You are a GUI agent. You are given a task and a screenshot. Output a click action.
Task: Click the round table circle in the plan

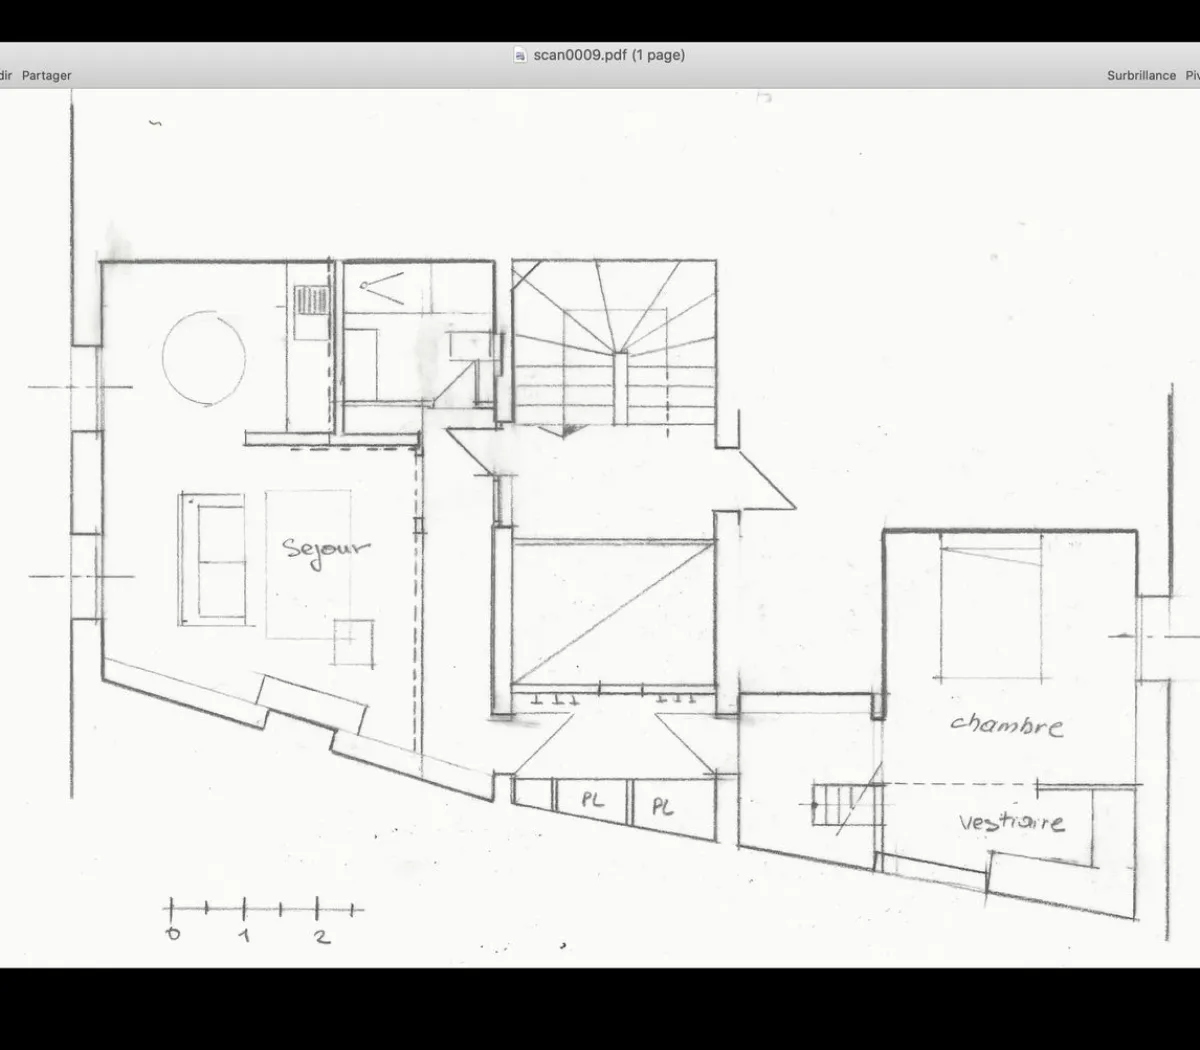click(x=204, y=357)
